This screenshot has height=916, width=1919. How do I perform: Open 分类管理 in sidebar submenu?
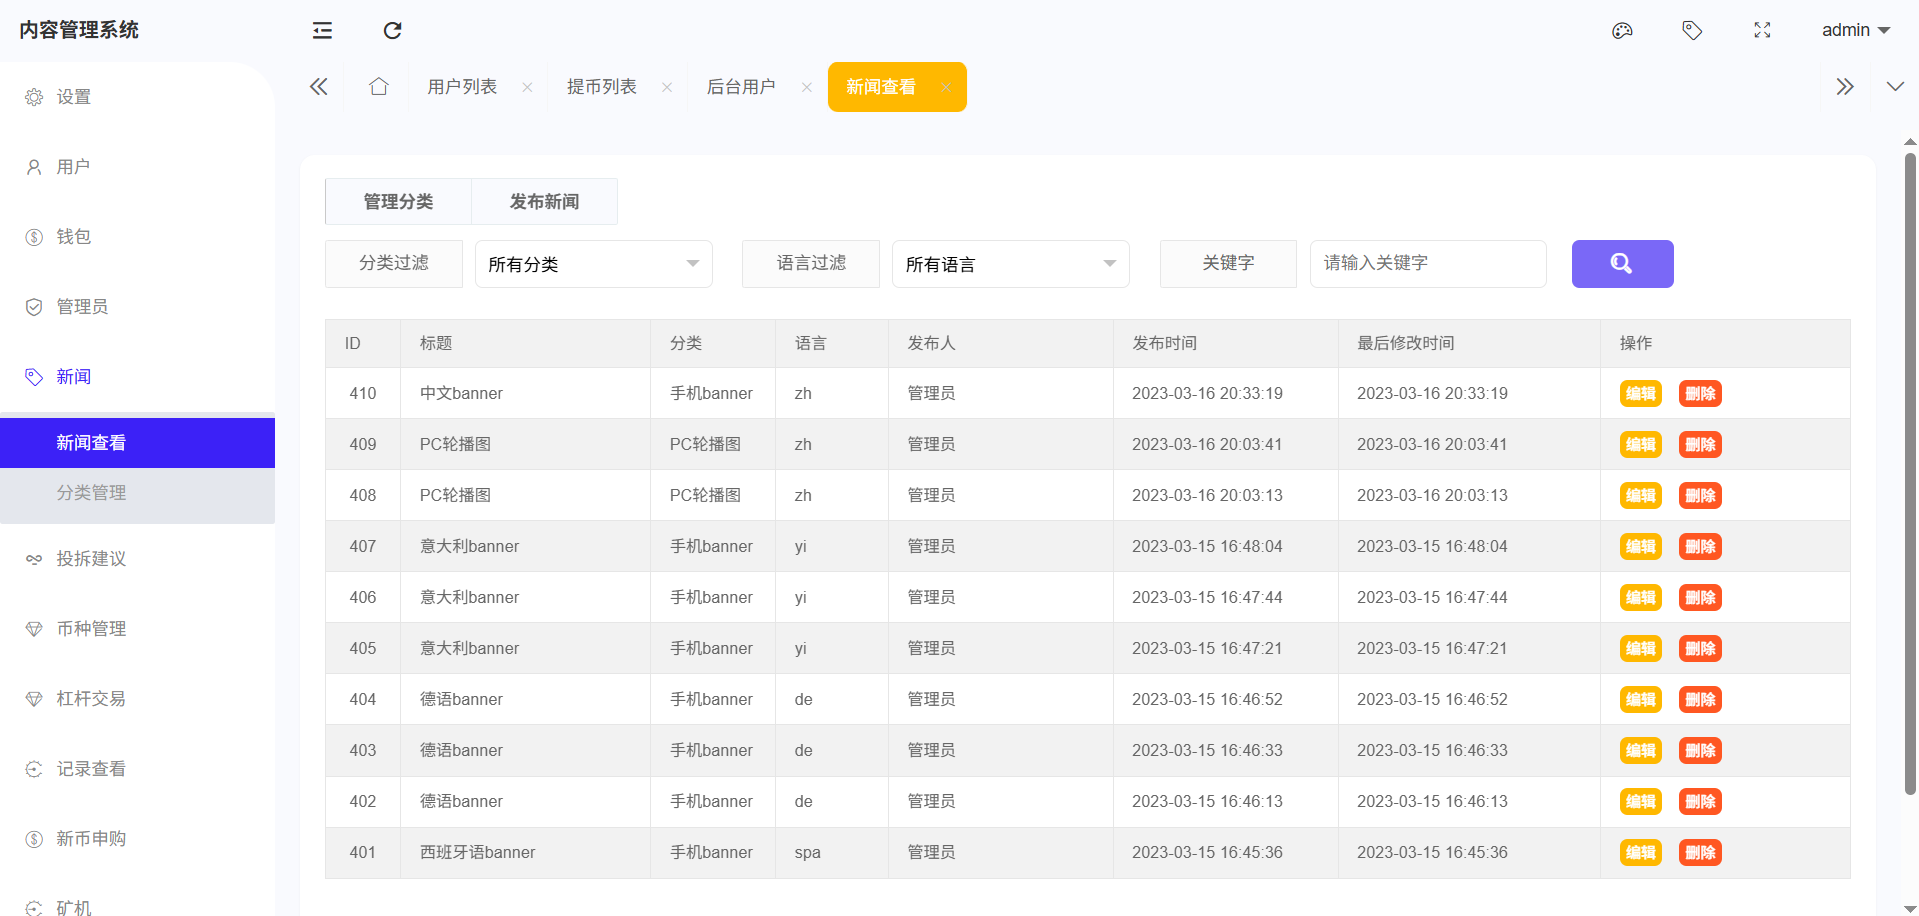(x=91, y=493)
